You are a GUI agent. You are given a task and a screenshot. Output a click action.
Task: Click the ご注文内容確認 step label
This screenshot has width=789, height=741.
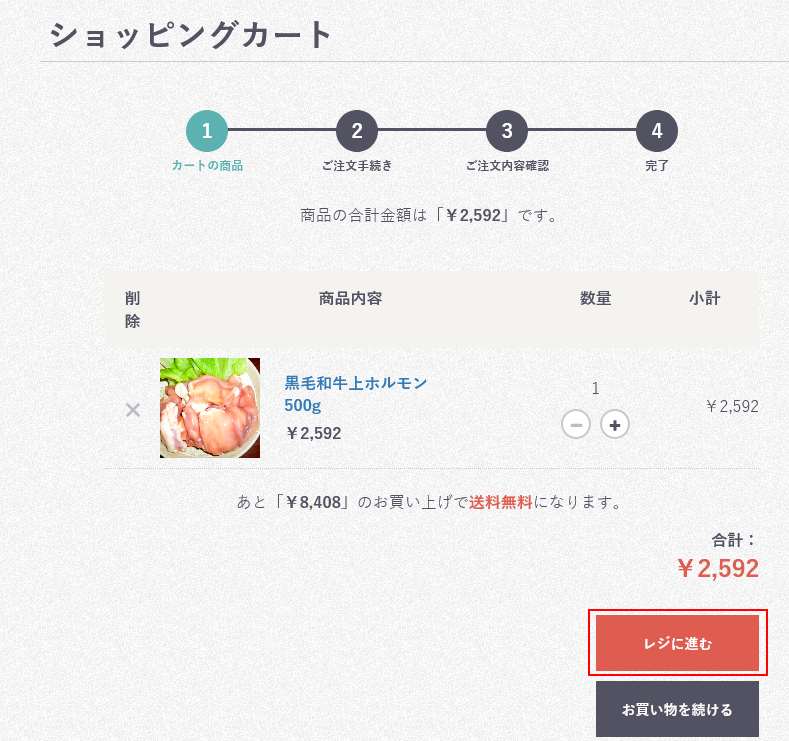[507, 166]
